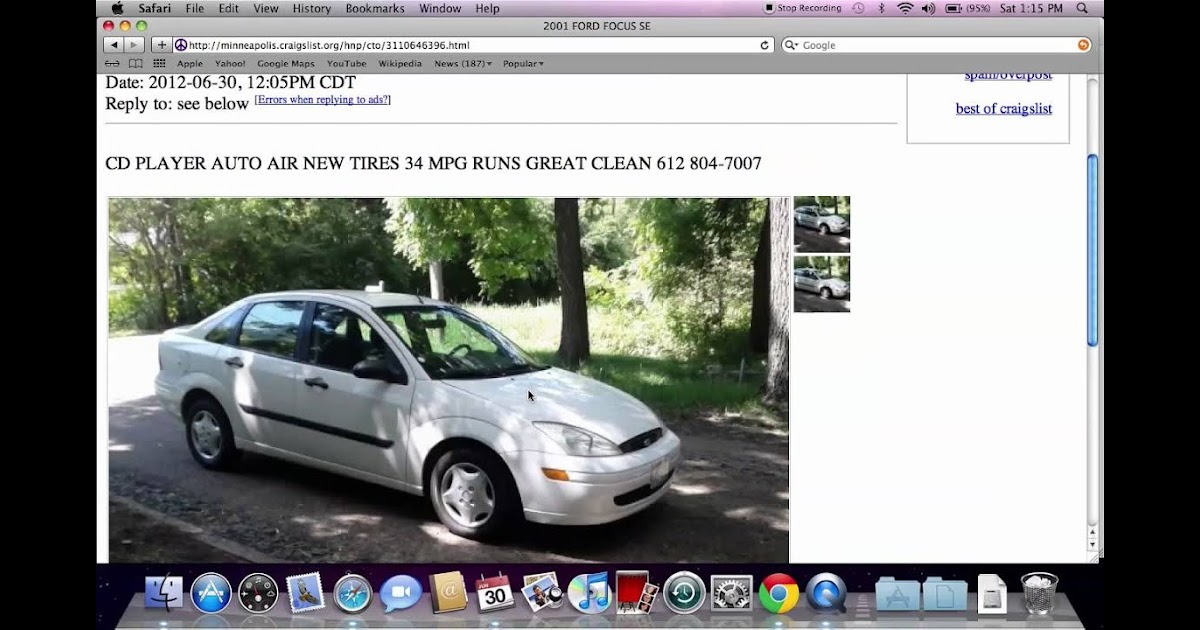The image size is (1200, 630).
Task: Click the Wi-Fi status icon
Action: click(x=905, y=8)
